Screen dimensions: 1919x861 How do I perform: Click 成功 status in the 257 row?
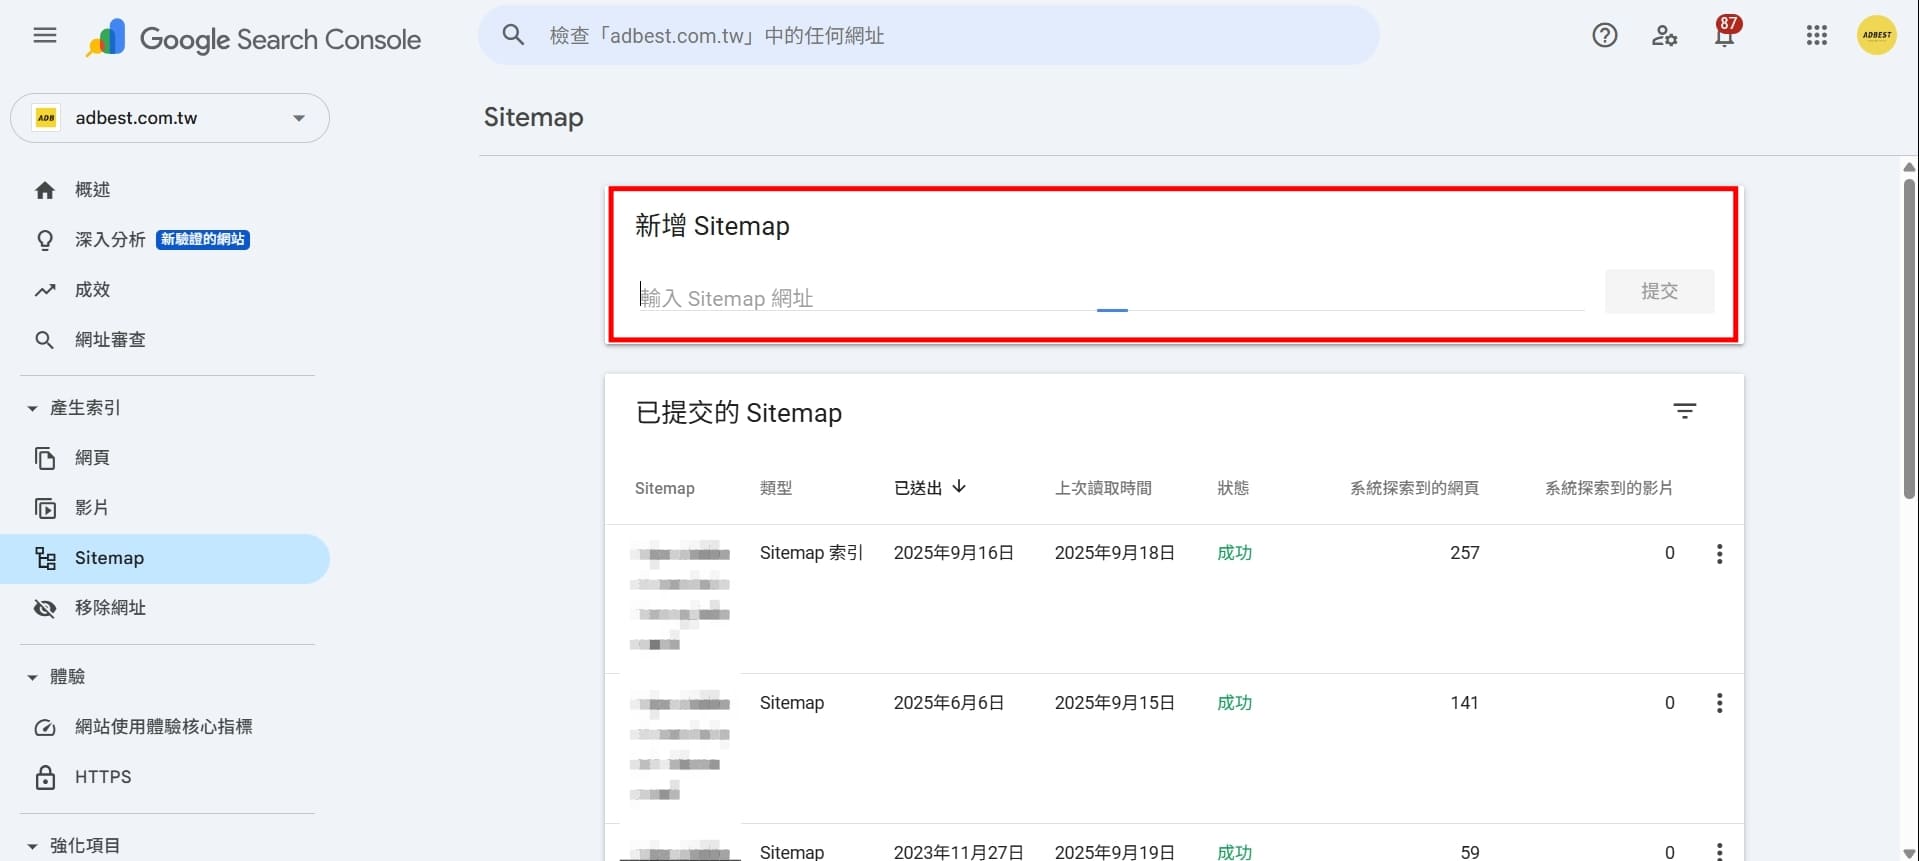(x=1235, y=553)
